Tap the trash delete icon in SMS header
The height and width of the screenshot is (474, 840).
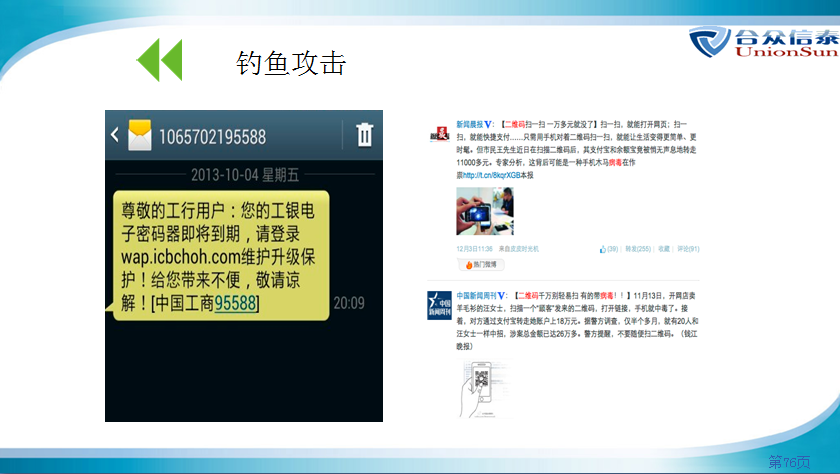click(x=364, y=134)
